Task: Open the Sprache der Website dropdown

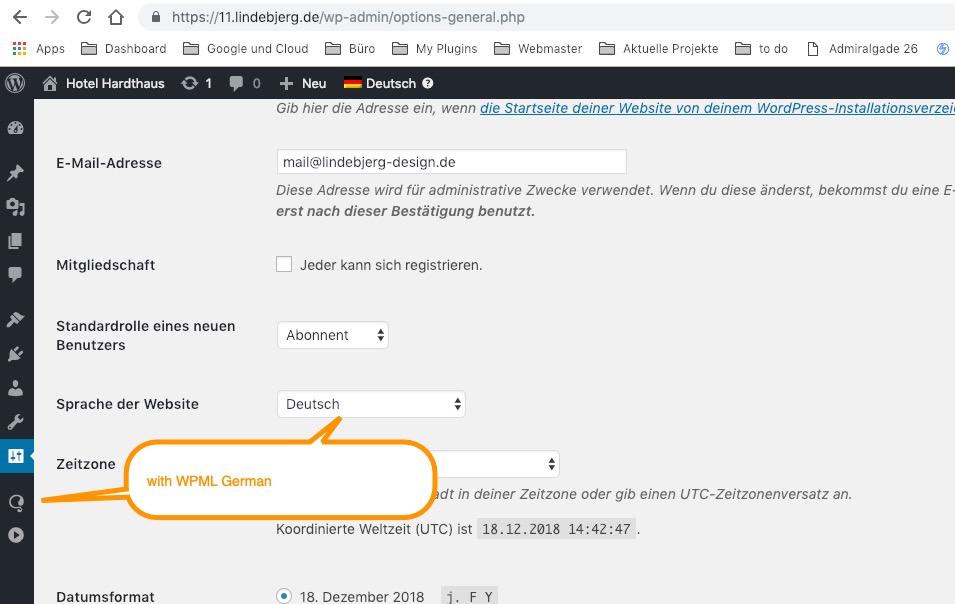Action: pos(371,404)
